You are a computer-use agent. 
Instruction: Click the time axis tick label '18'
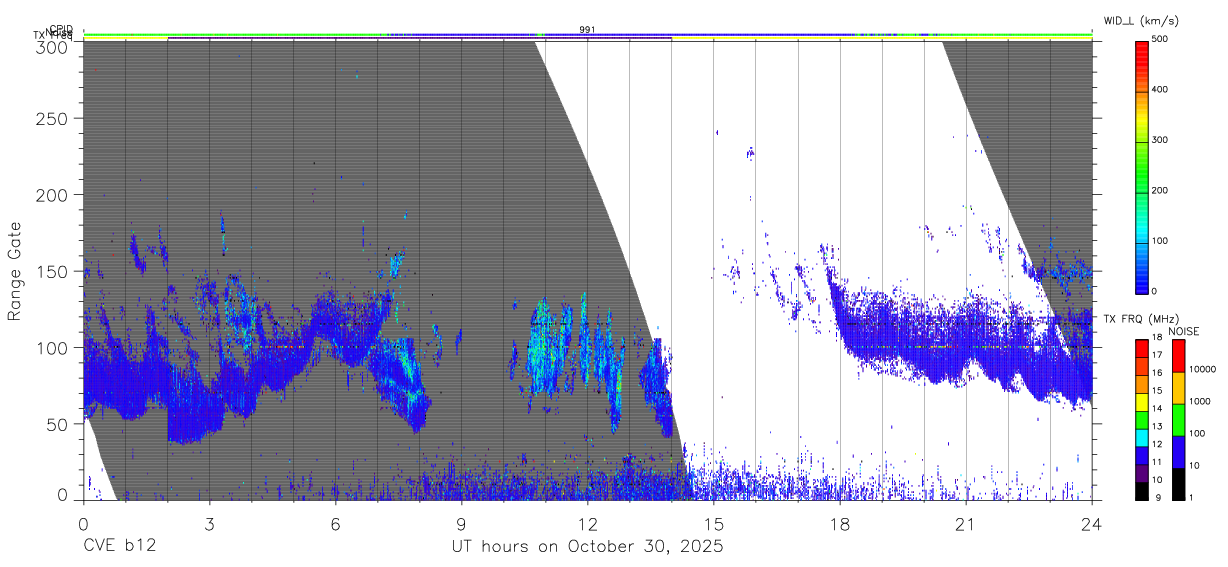pyautogui.click(x=840, y=524)
